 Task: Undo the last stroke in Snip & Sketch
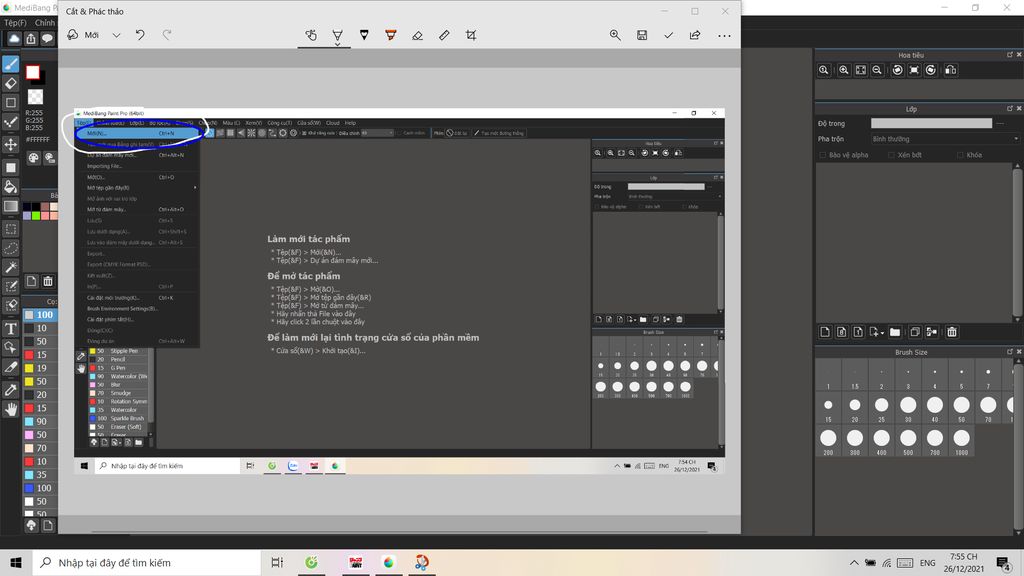[140, 35]
